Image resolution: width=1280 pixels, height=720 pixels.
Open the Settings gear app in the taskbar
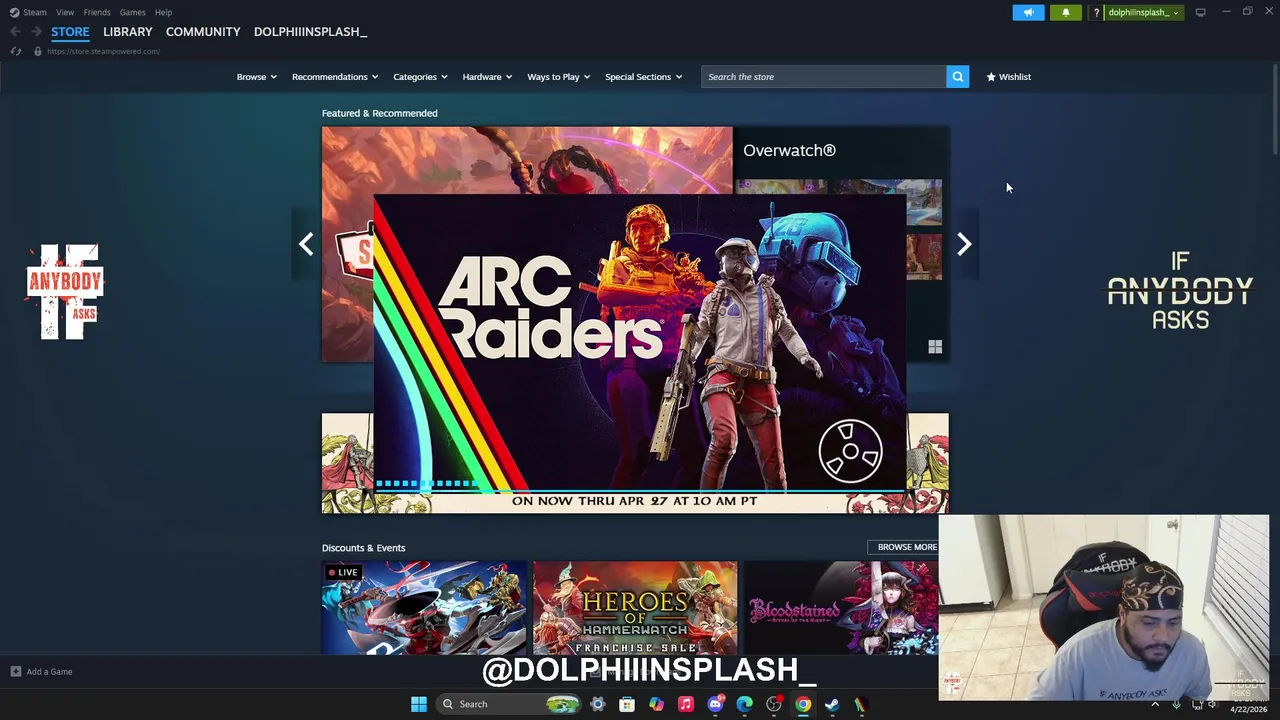coord(598,704)
